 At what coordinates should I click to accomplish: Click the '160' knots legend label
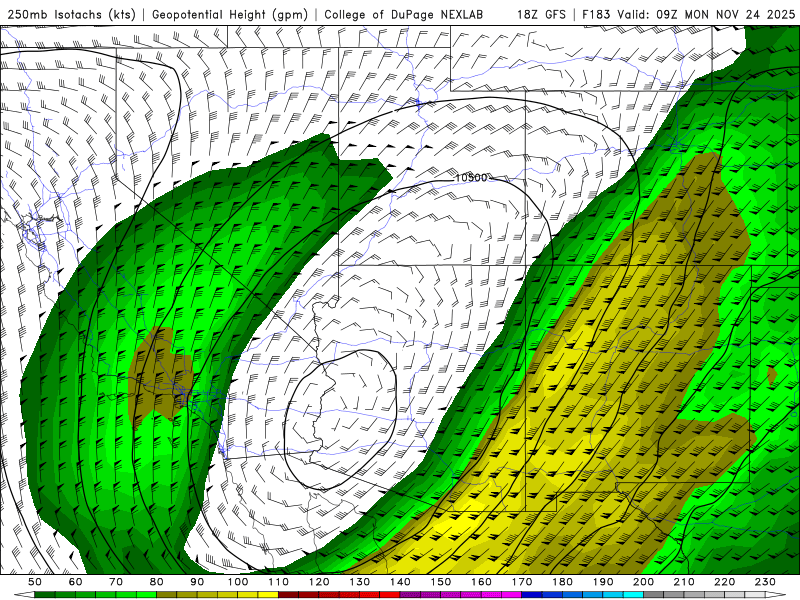click(x=481, y=582)
